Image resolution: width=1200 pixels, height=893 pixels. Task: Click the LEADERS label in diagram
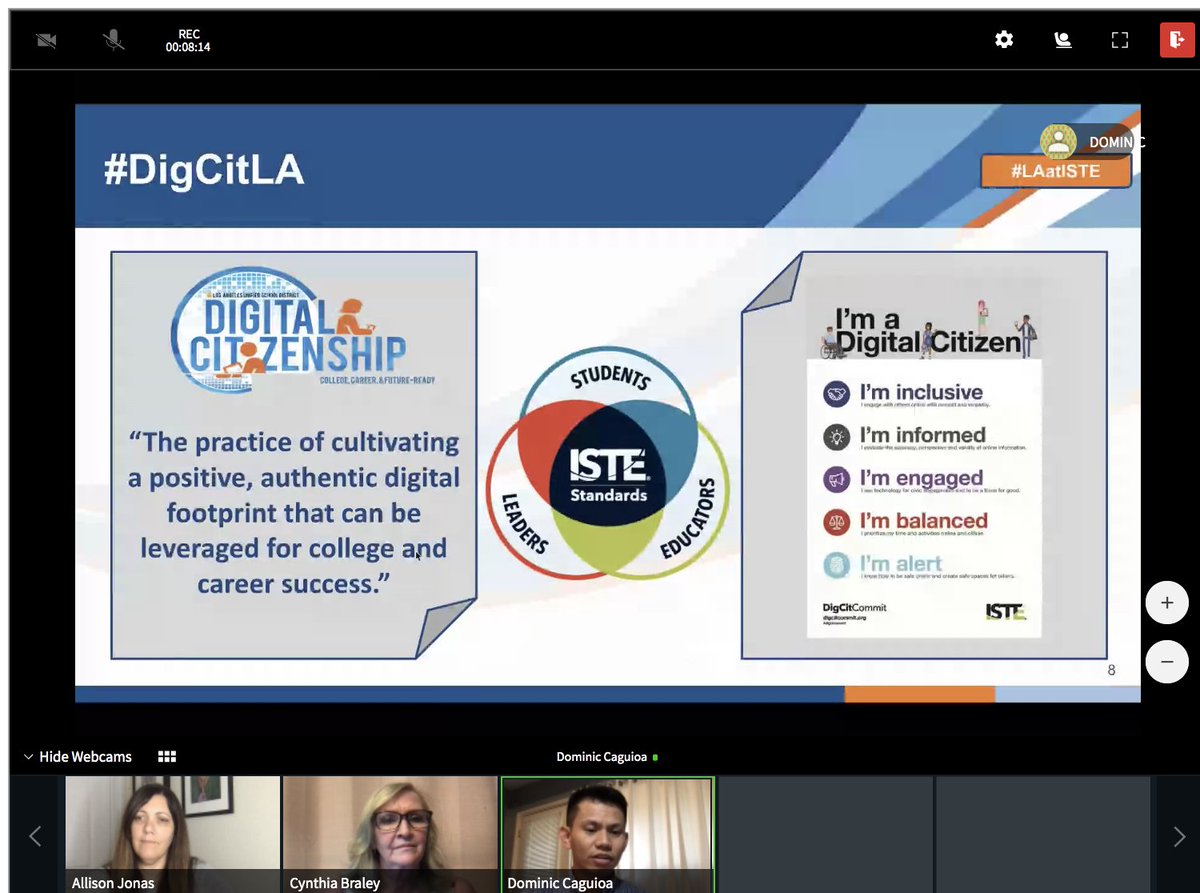[x=523, y=523]
